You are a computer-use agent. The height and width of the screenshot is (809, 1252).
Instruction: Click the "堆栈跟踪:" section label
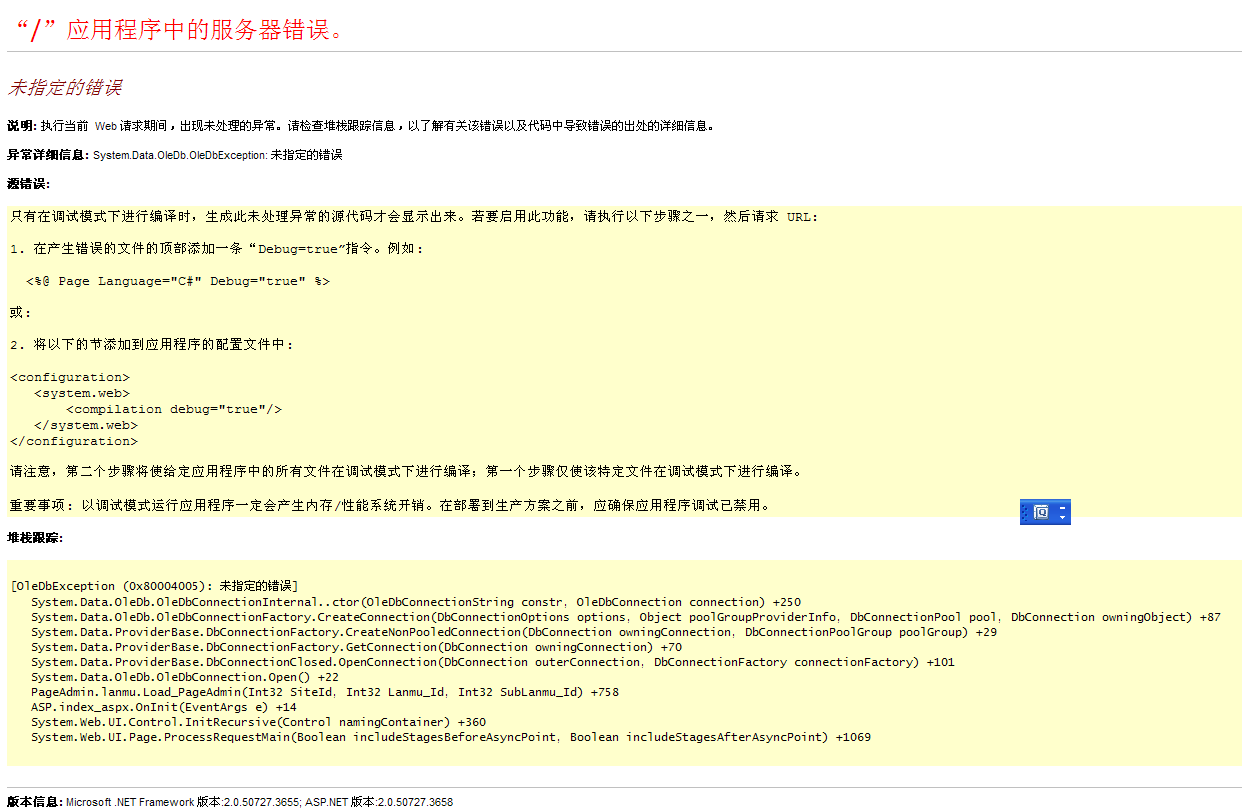click(x=35, y=538)
